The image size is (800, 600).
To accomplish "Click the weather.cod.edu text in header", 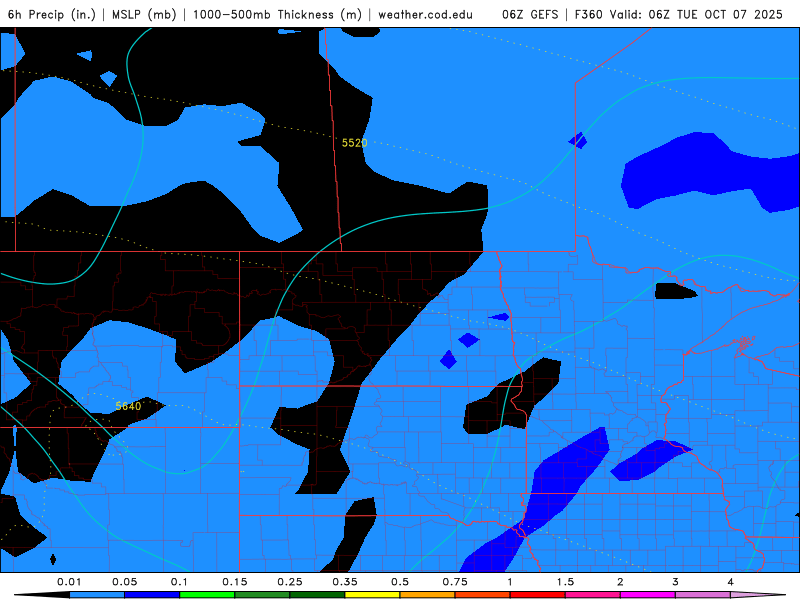I will point(425,14).
